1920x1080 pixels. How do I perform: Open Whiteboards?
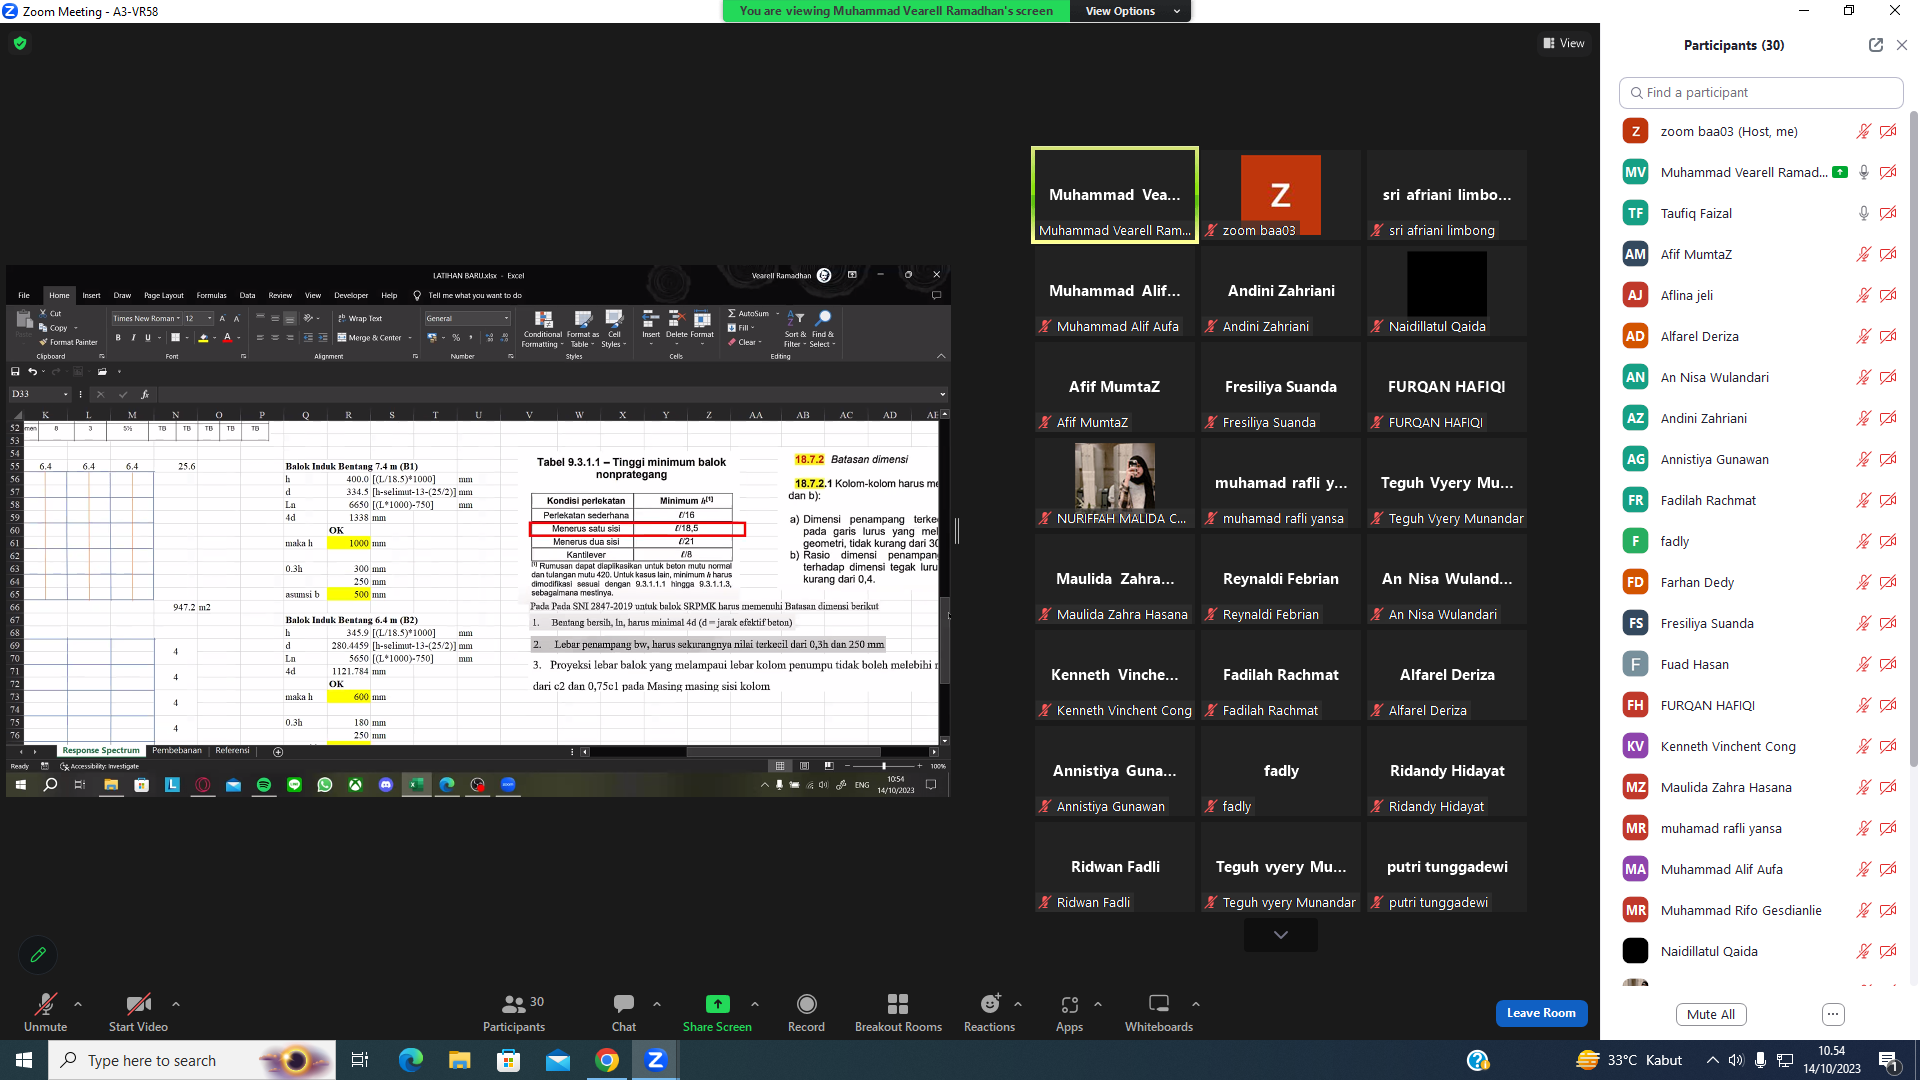(1159, 1012)
